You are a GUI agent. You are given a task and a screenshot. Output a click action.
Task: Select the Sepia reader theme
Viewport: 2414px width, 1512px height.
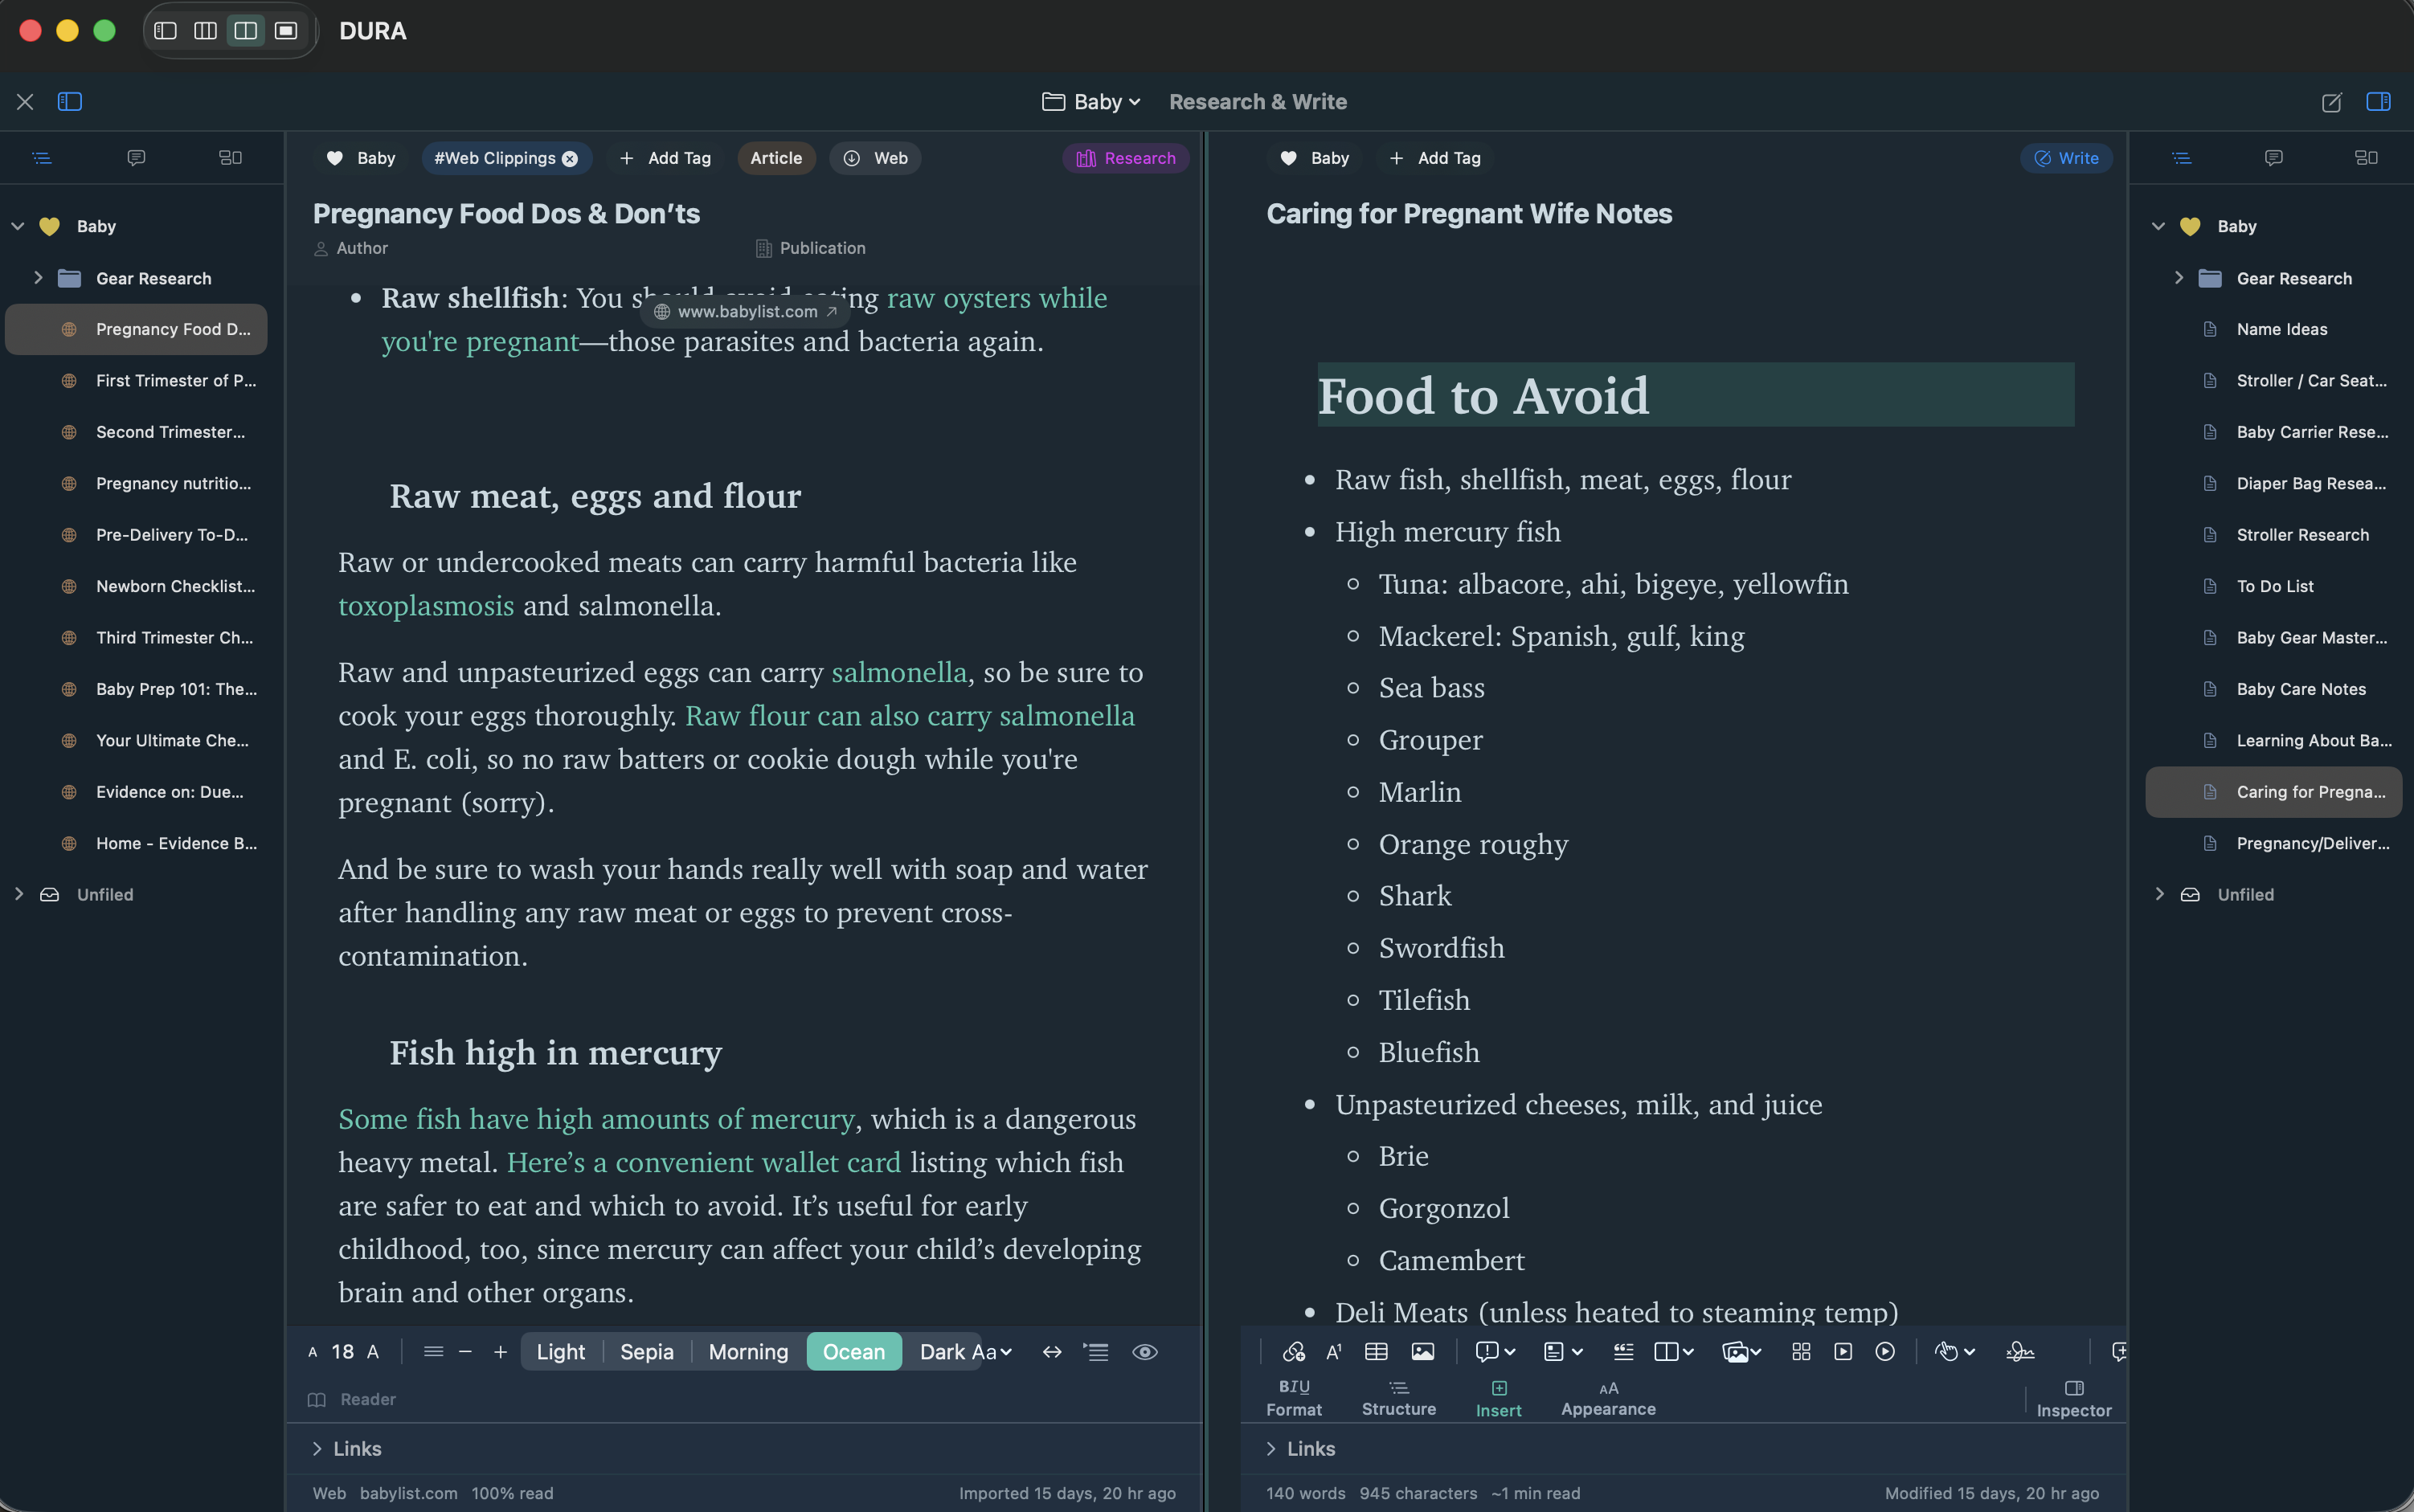click(646, 1352)
